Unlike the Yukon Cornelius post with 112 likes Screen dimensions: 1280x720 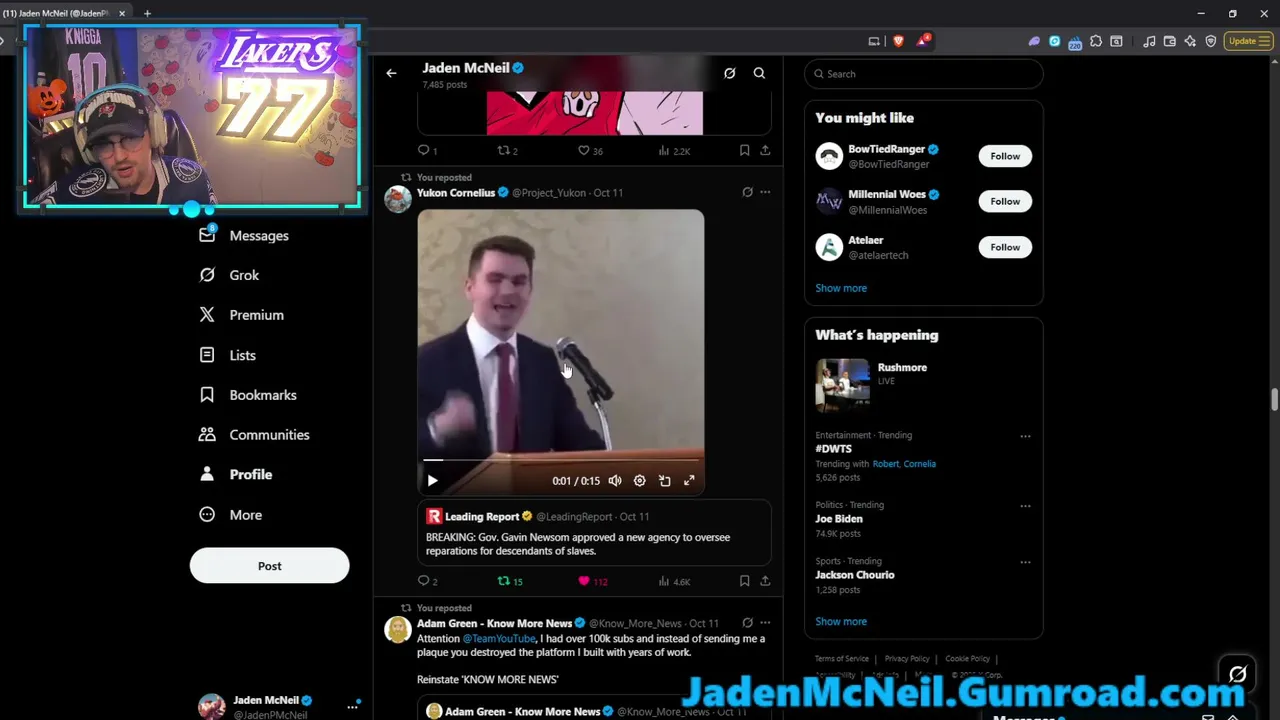click(592, 581)
